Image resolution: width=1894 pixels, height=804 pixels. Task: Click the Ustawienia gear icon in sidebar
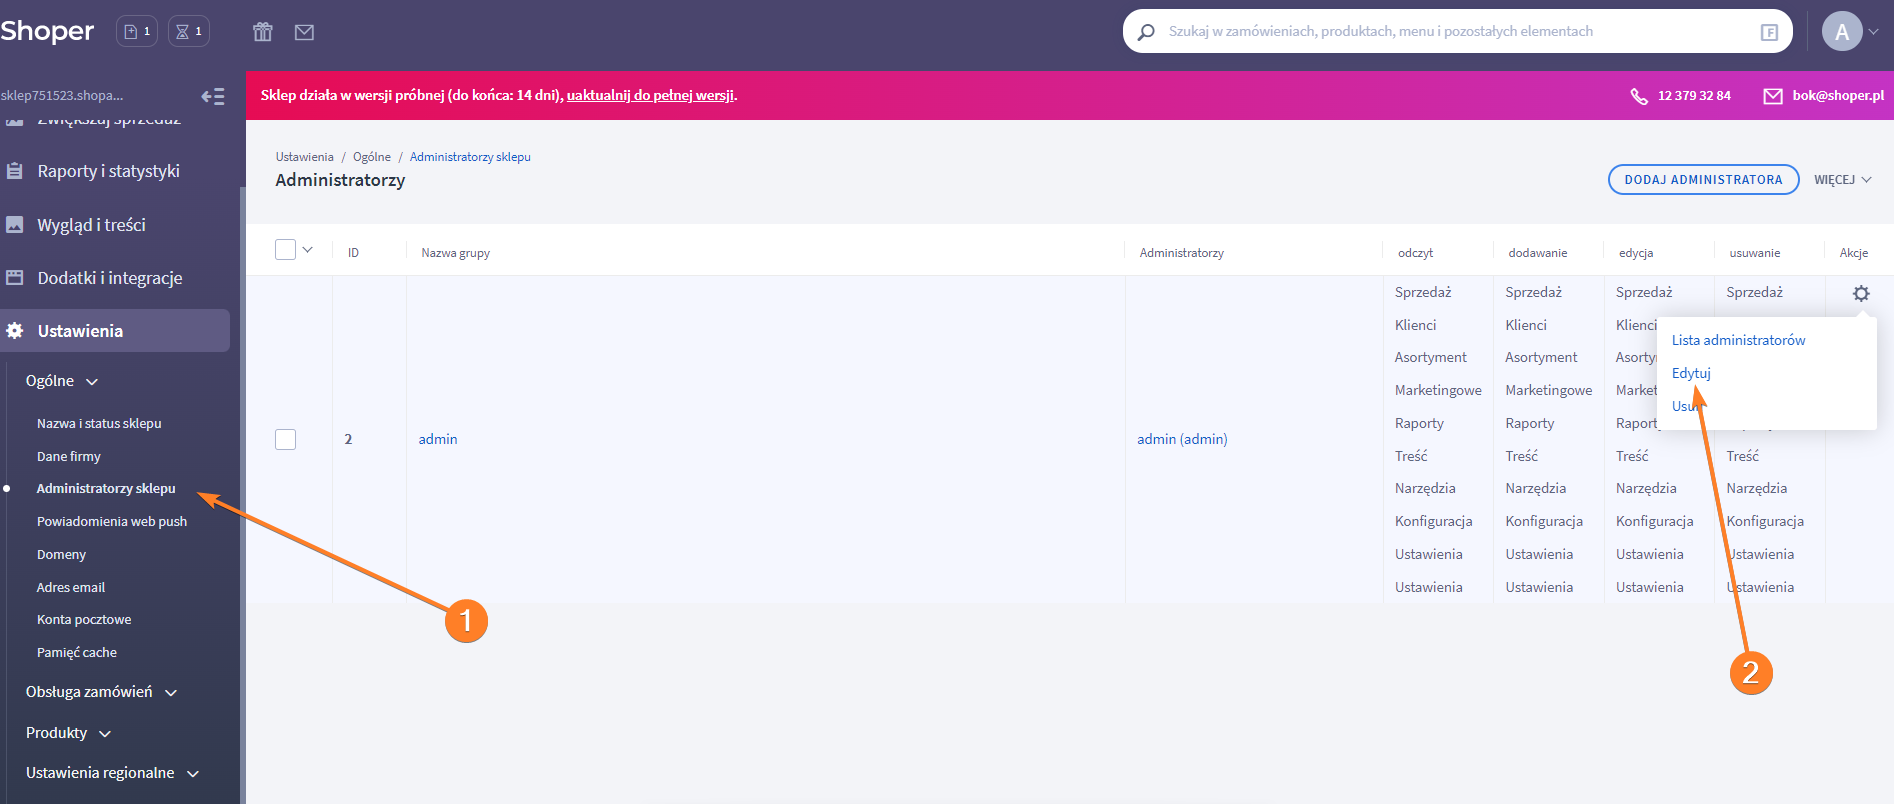(x=15, y=331)
